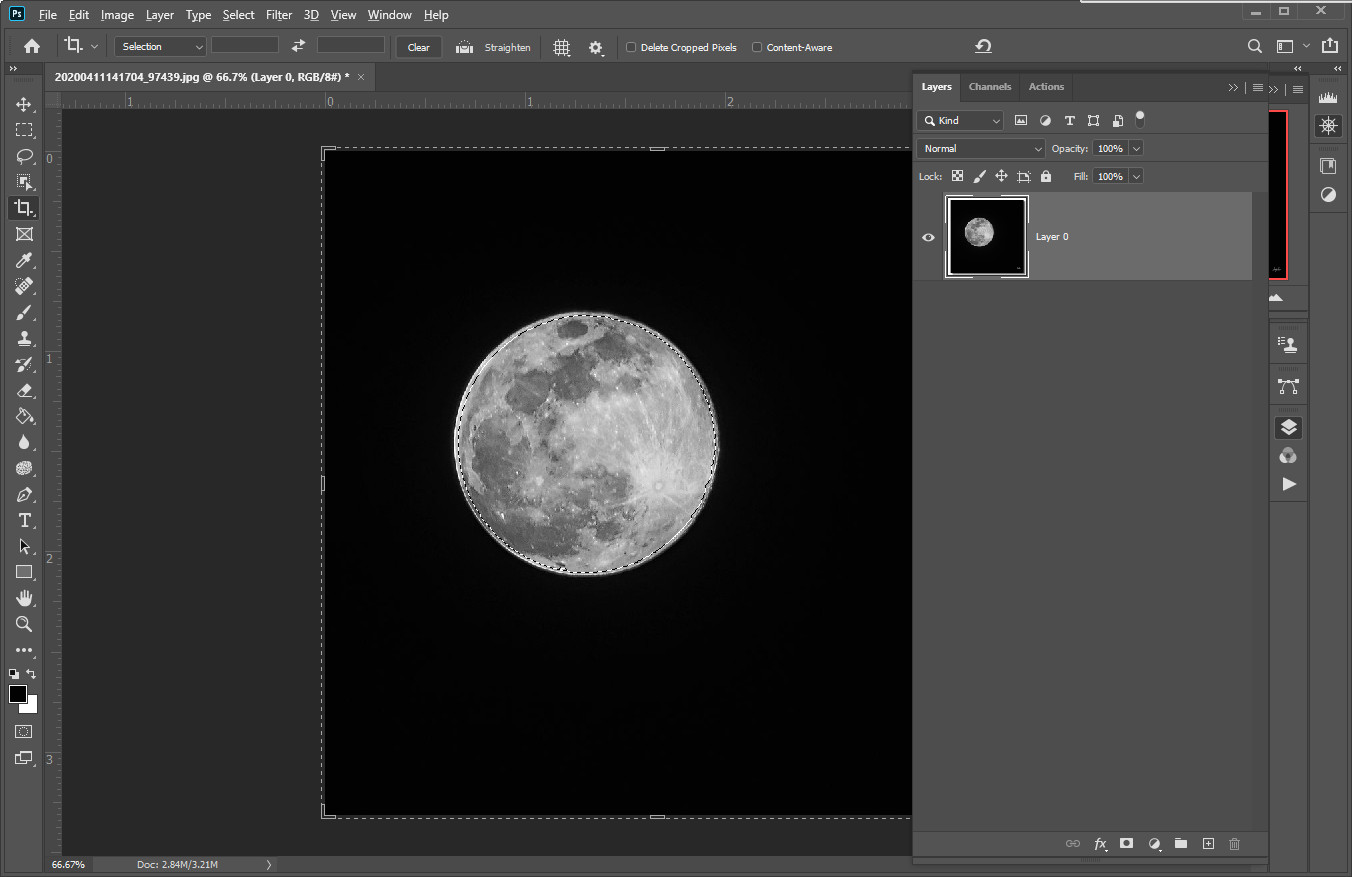Select the Sponge tool

24,468
